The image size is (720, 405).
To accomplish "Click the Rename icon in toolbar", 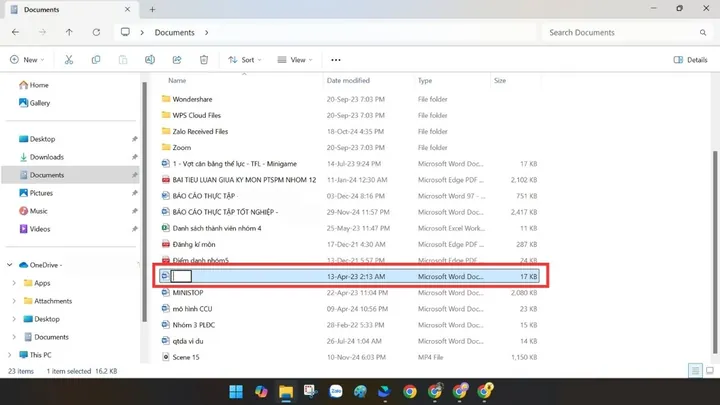I will (x=150, y=60).
